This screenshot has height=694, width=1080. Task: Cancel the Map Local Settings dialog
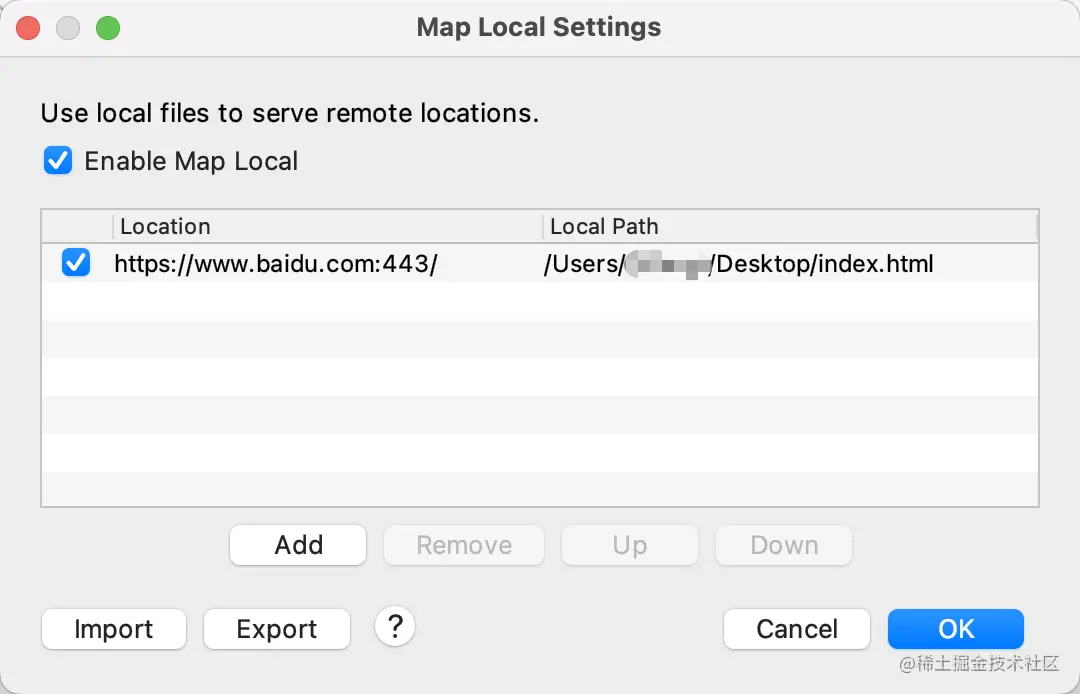[x=796, y=629]
